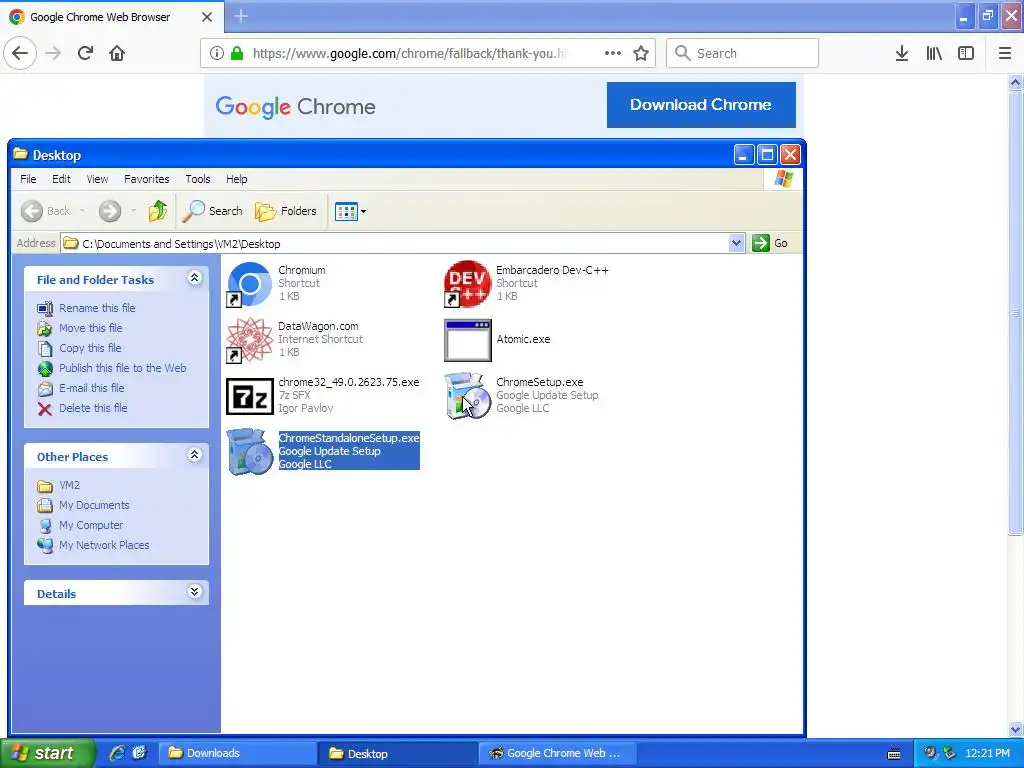Select Embarcadero Dev-C++ shortcut icon
This screenshot has width=1024, height=768.
[468, 284]
